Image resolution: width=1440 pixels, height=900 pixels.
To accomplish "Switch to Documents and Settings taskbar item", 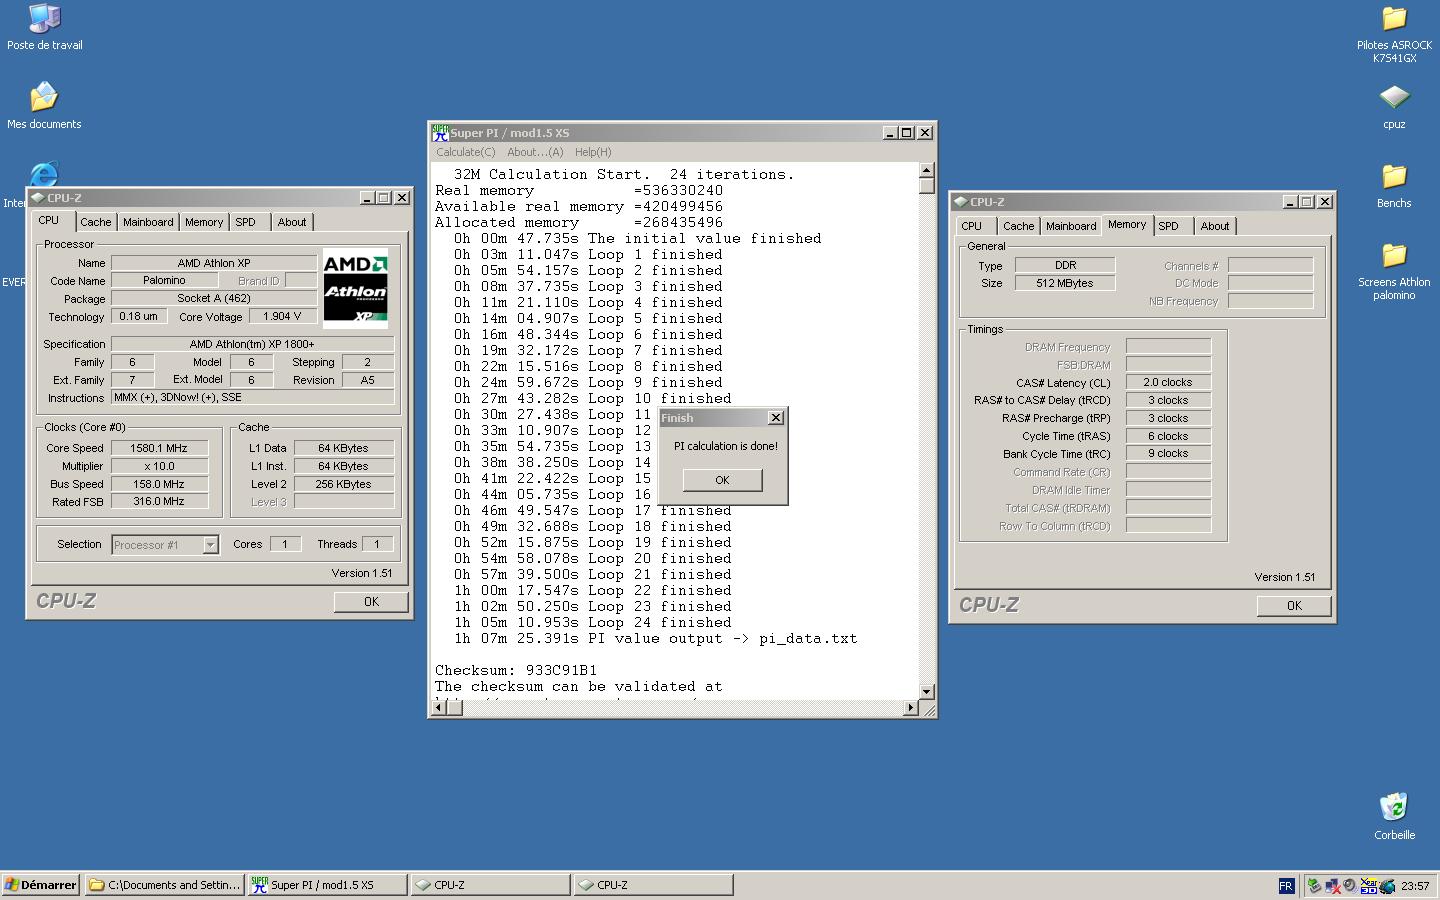I will (x=165, y=885).
